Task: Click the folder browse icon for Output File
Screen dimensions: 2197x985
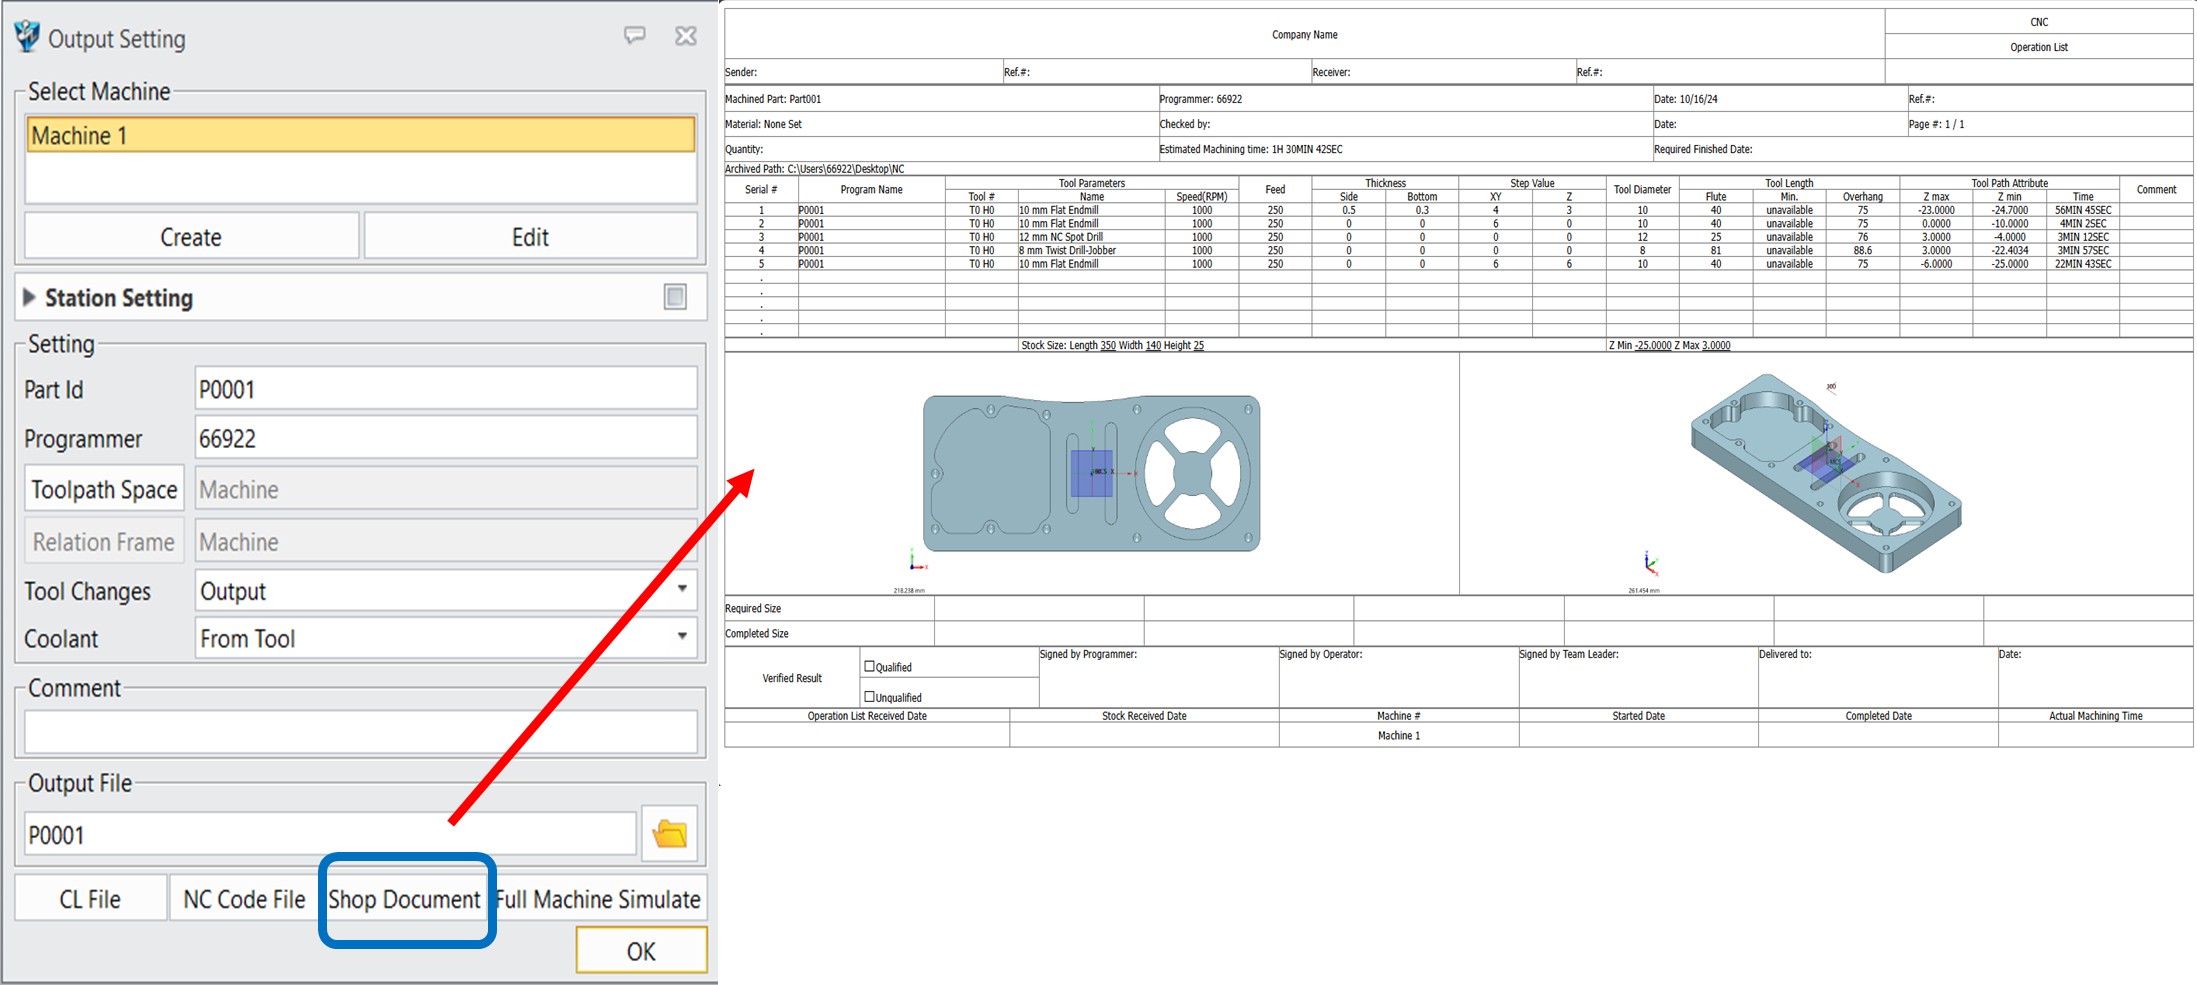Action: (x=669, y=833)
